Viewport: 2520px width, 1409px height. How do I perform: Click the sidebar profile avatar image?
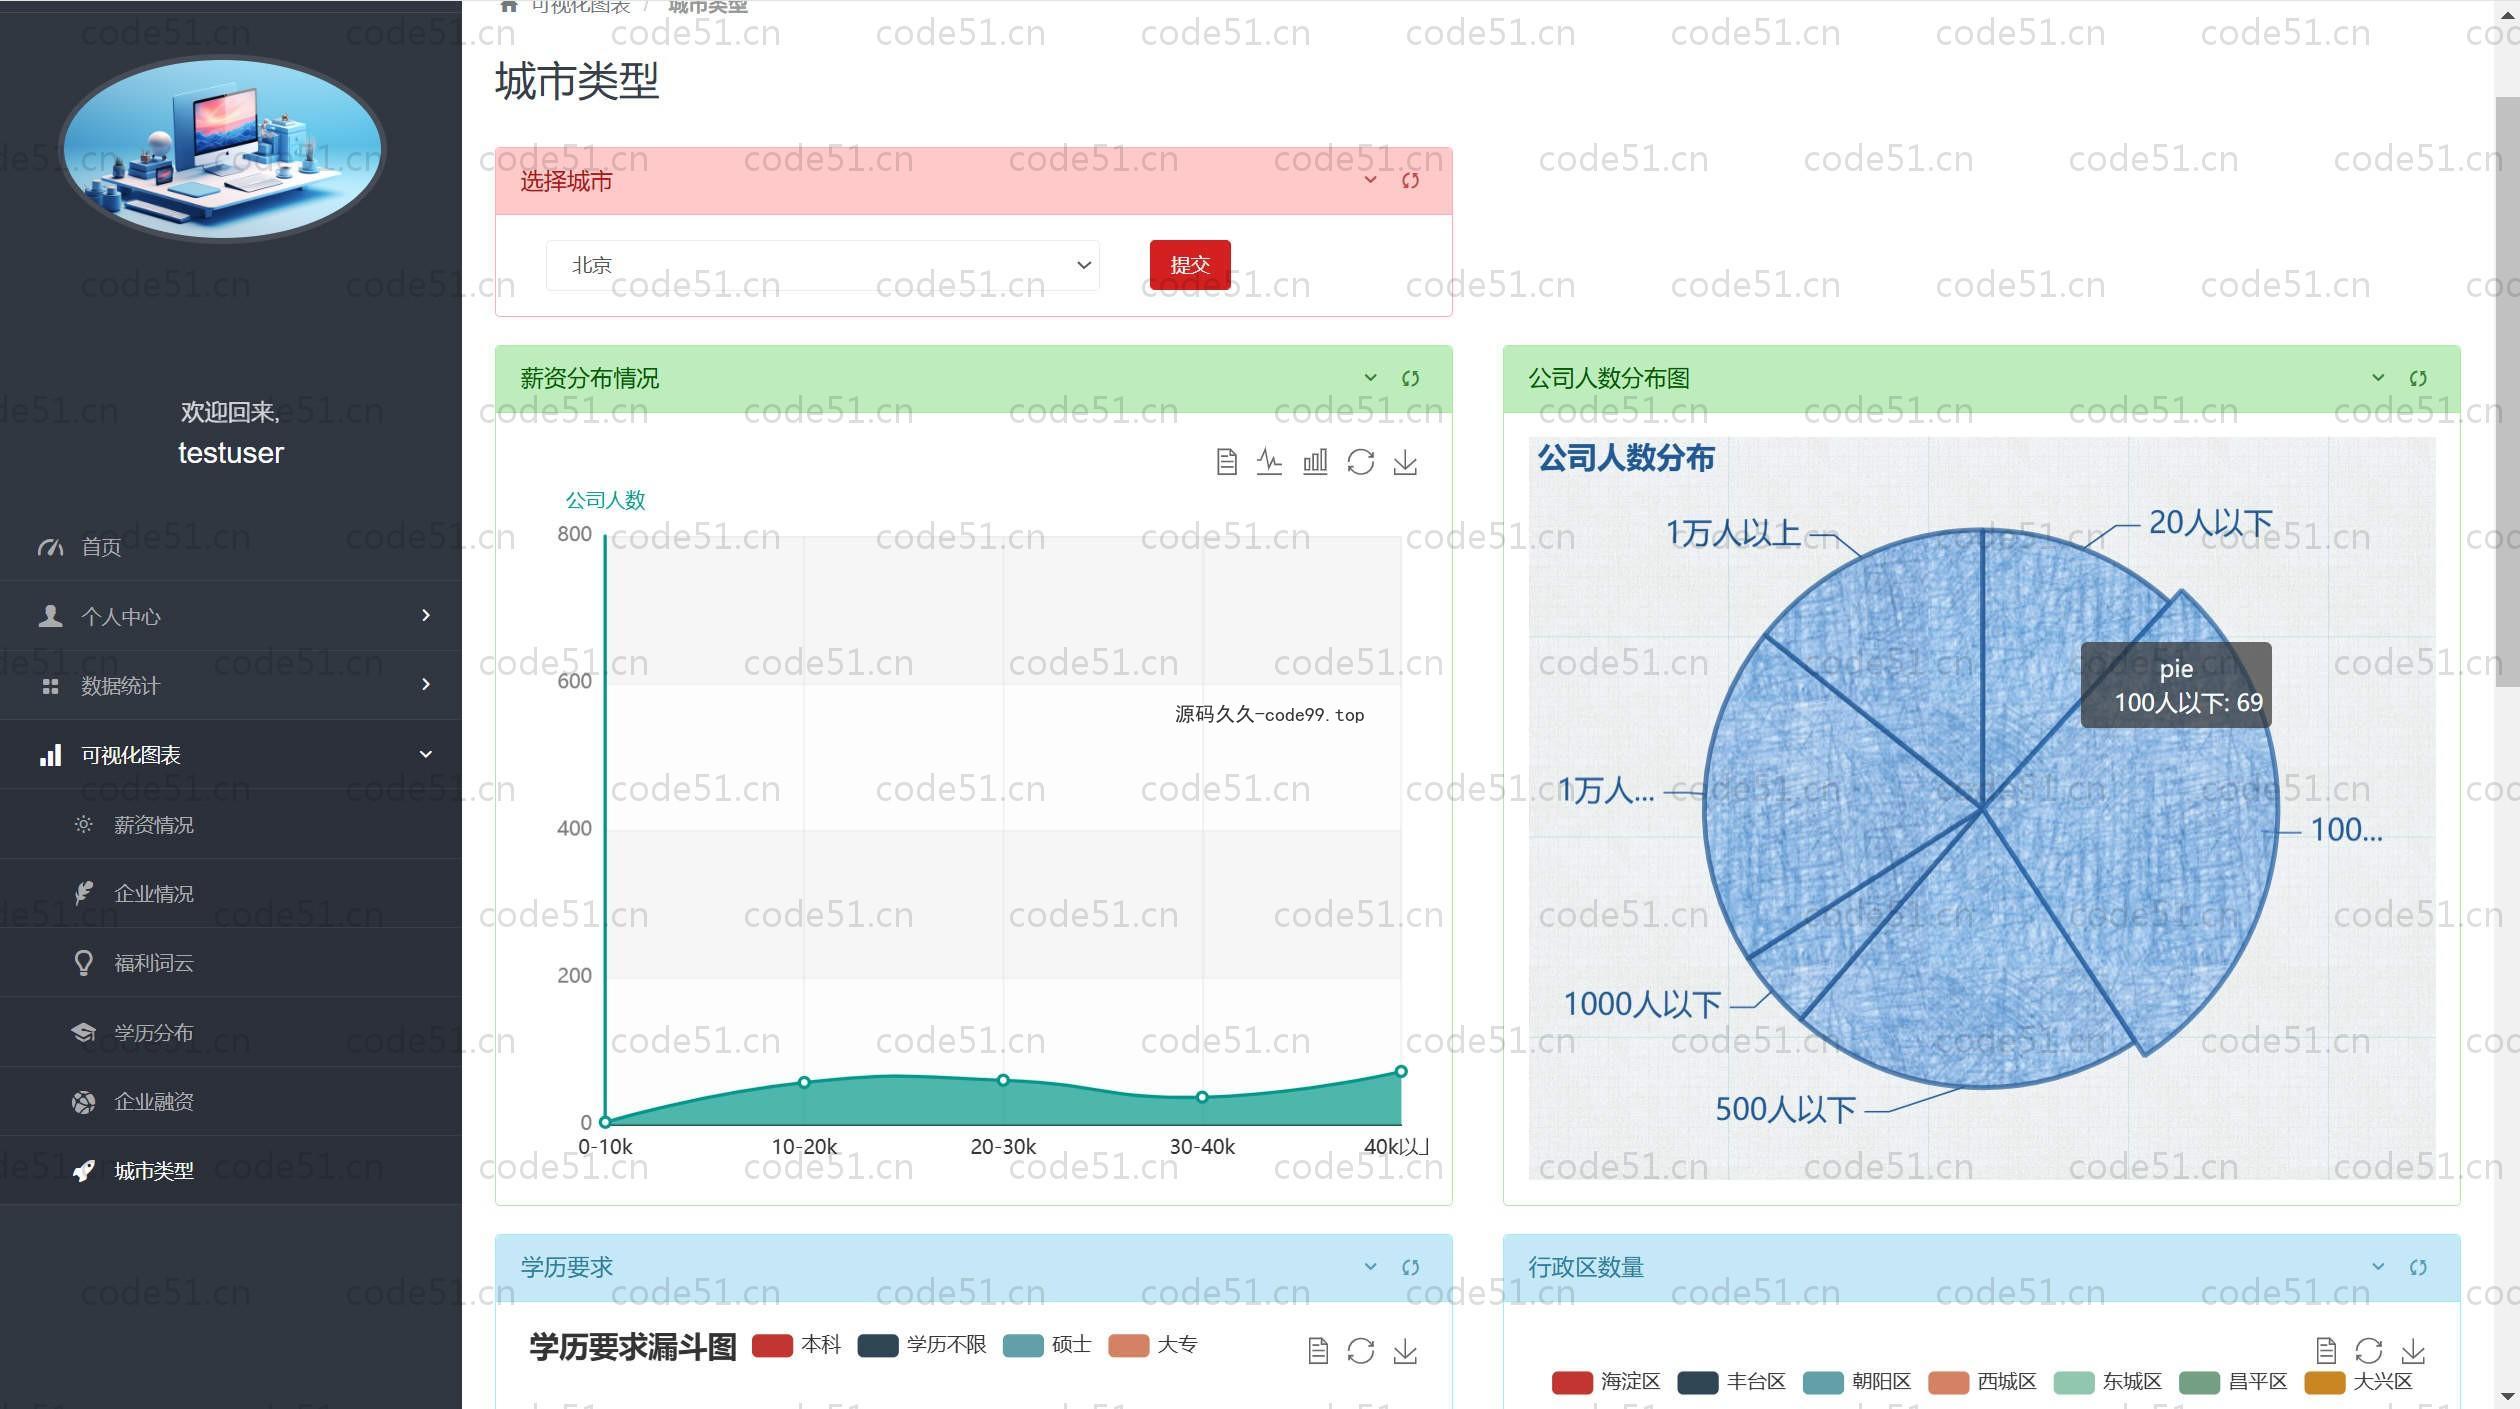(x=222, y=149)
